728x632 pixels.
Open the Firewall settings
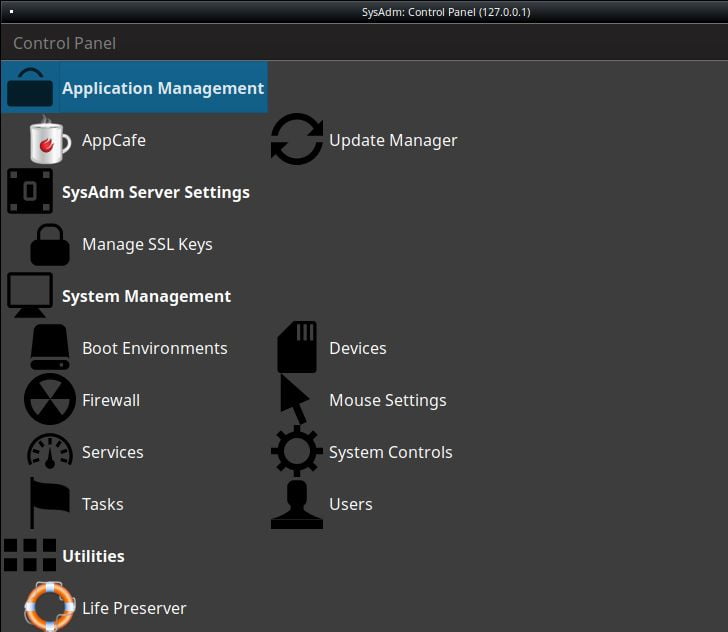pos(110,400)
